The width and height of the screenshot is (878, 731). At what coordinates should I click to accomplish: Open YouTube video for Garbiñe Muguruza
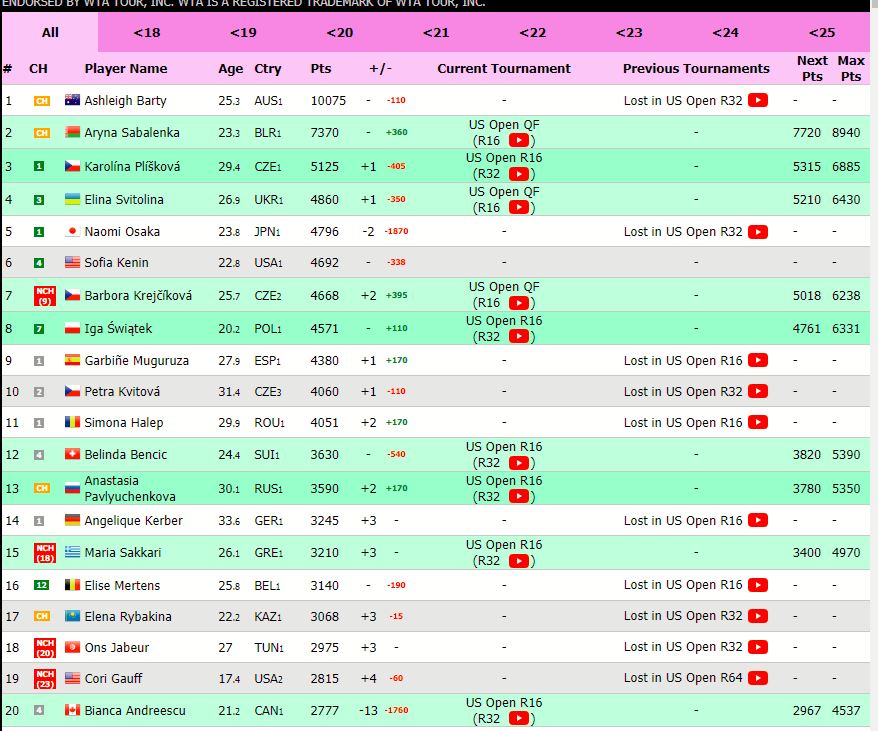pyautogui.click(x=758, y=360)
